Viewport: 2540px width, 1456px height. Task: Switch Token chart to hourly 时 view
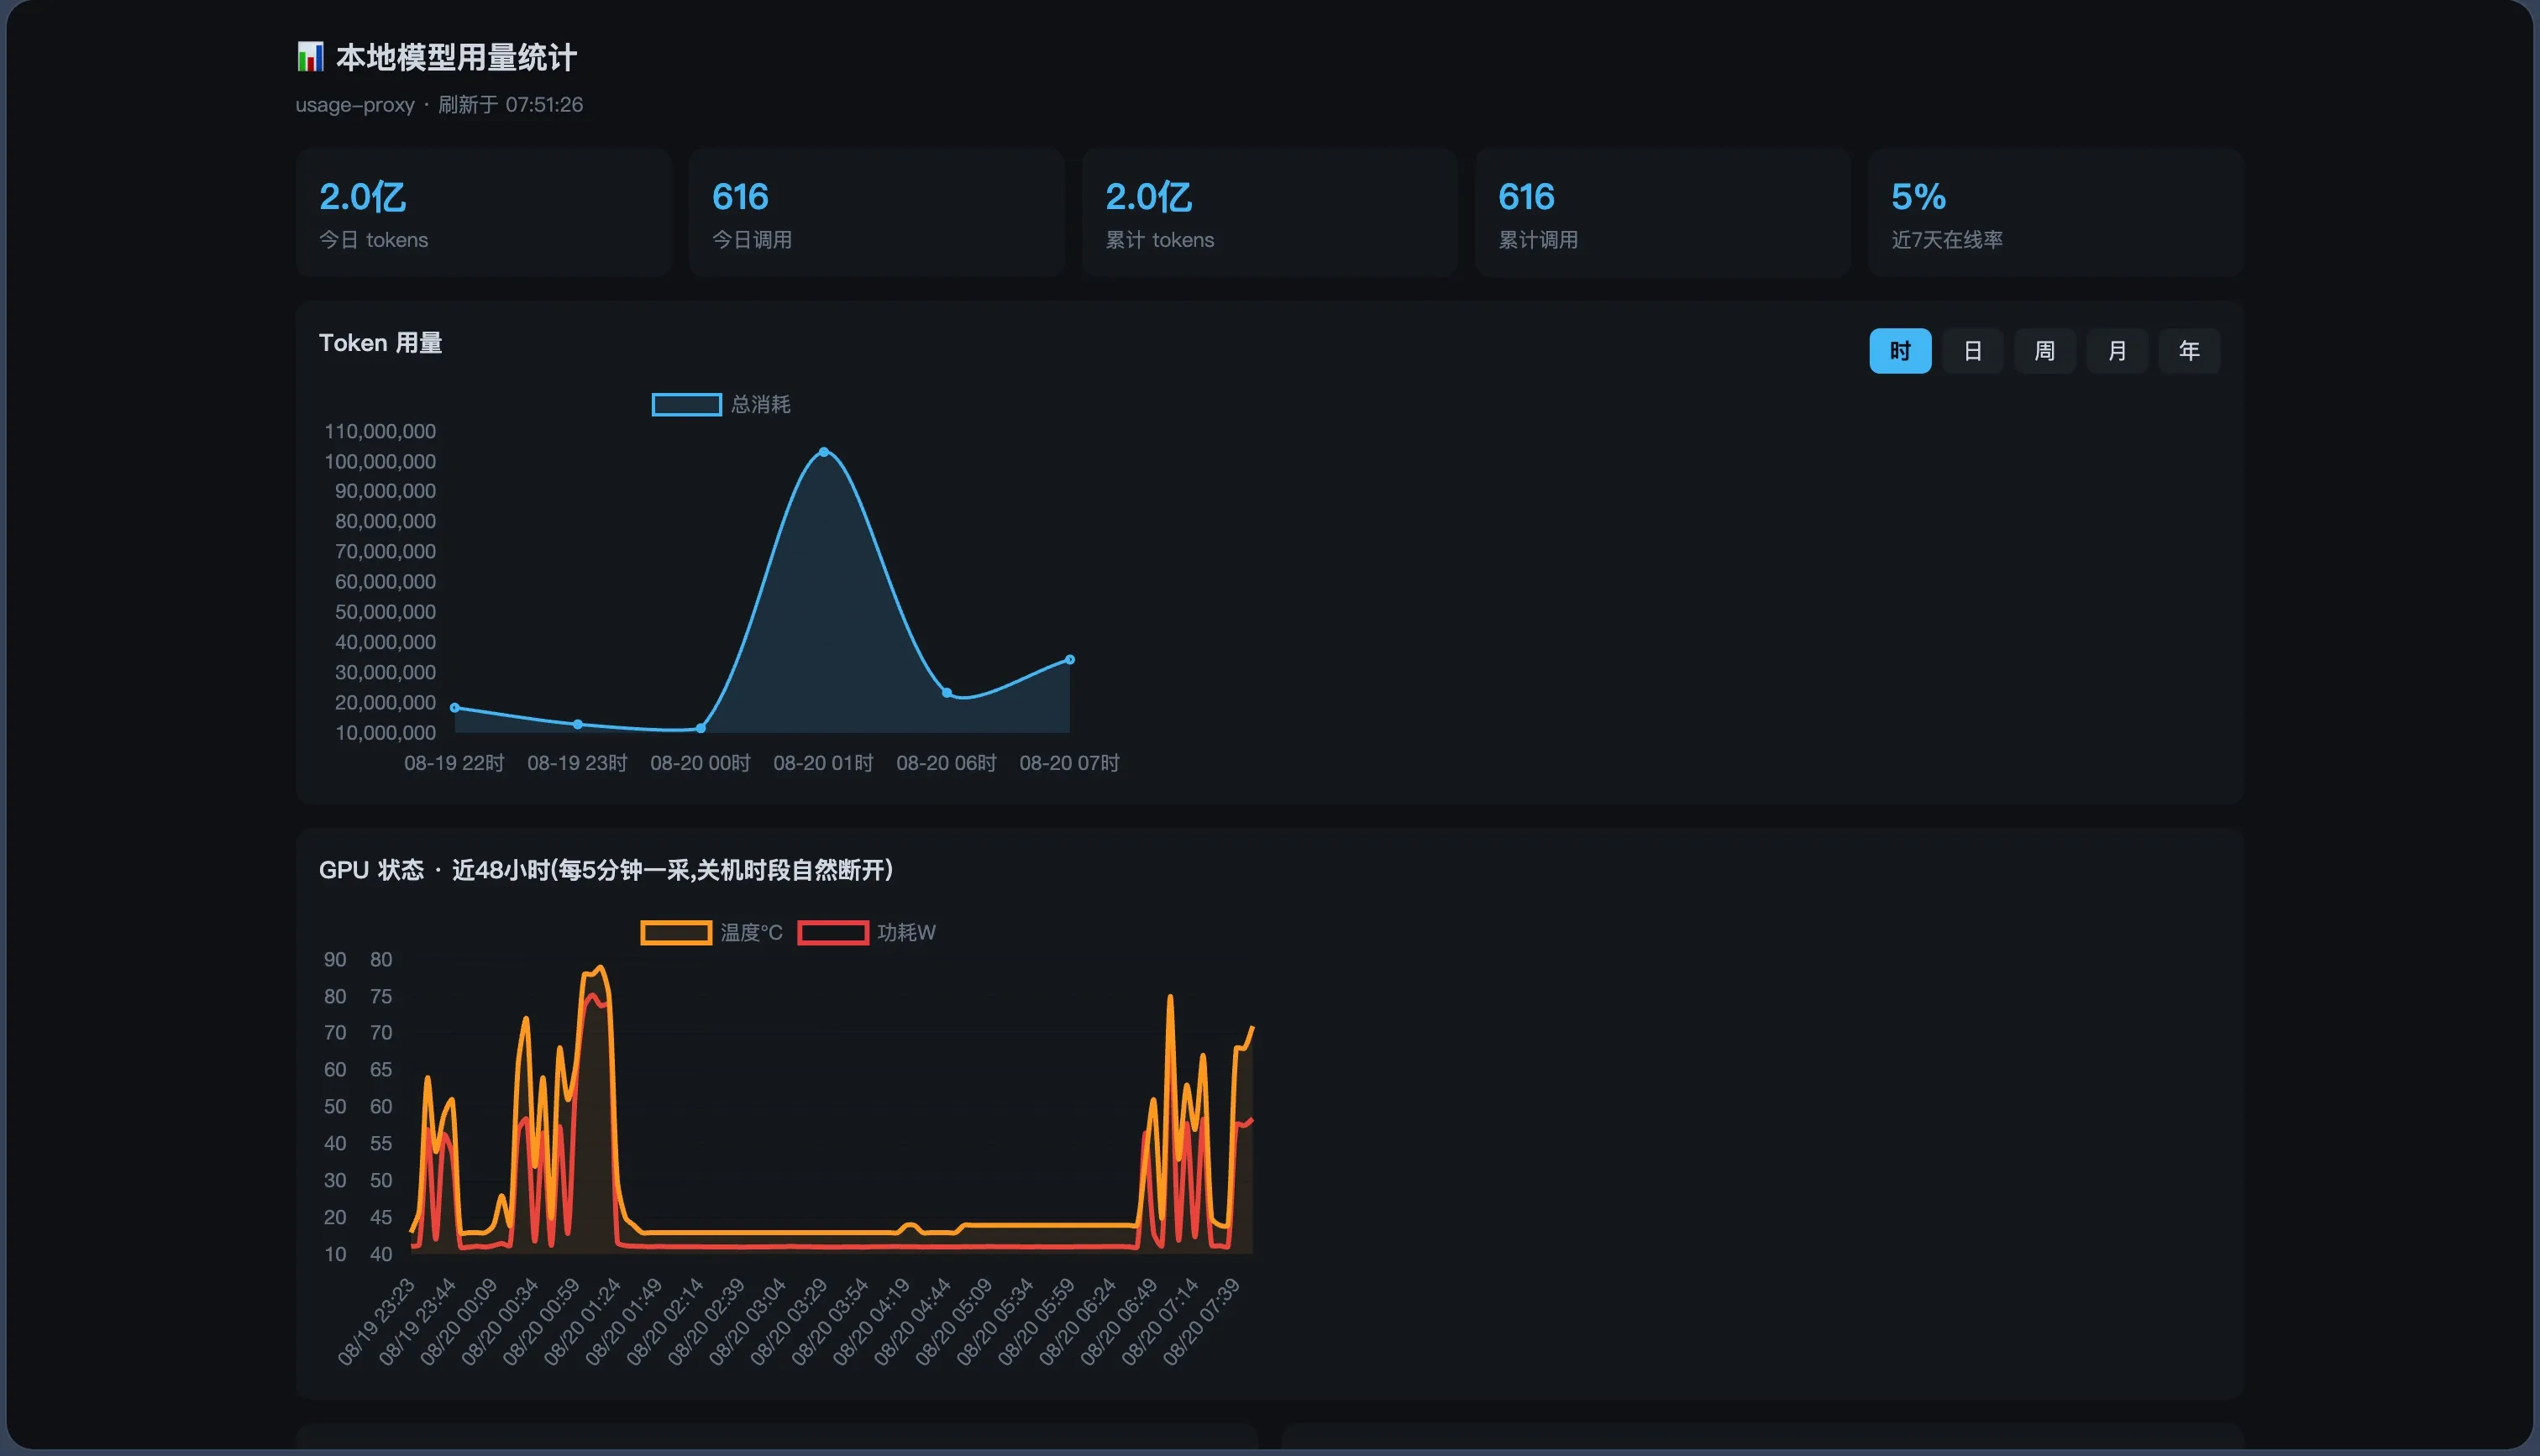[1900, 351]
